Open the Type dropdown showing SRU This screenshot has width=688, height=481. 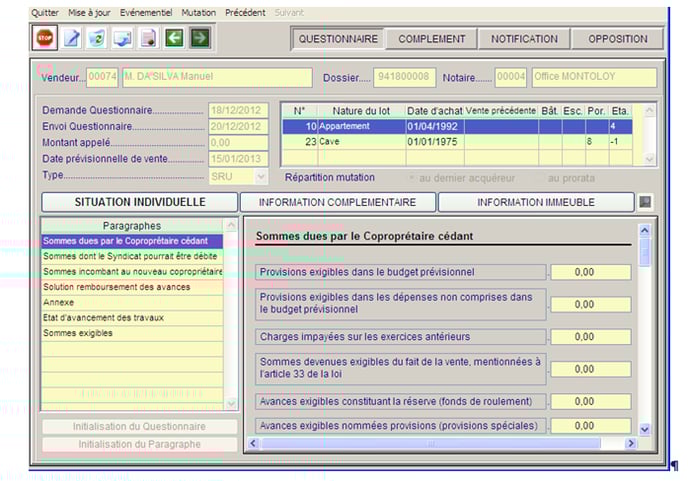pos(261,176)
